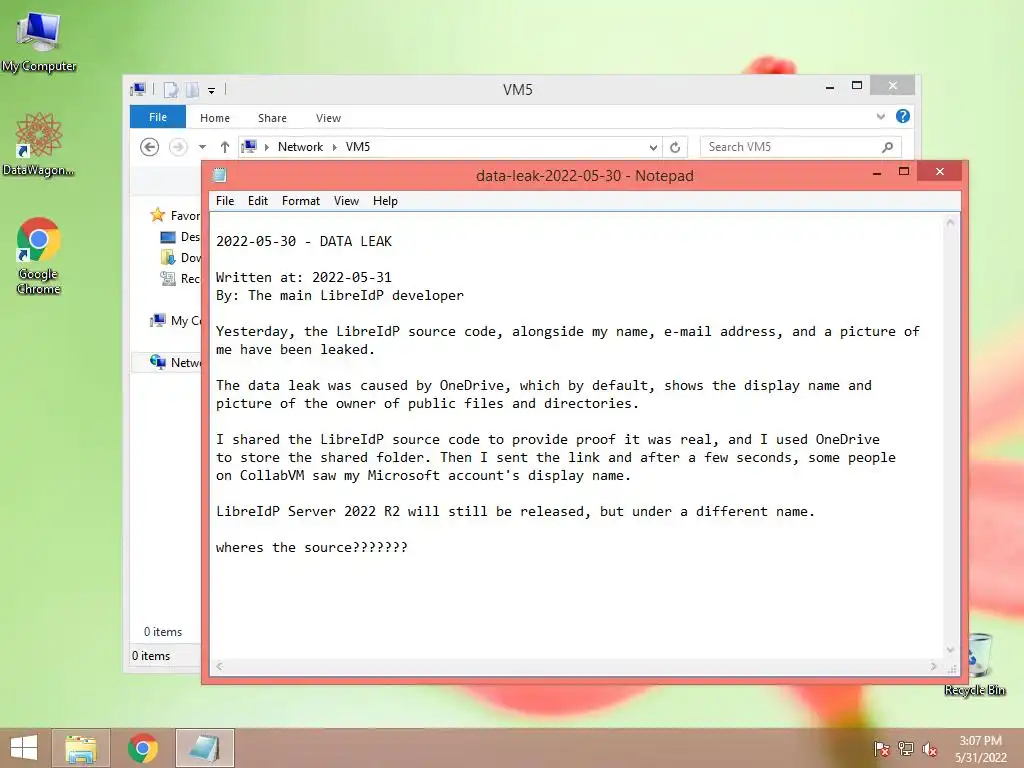The height and width of the screenshot is (768, 1024).
Task: Click the line 'By: The main LibreIdP developer'
Action: pyautogui.click(x=340, y=295)
